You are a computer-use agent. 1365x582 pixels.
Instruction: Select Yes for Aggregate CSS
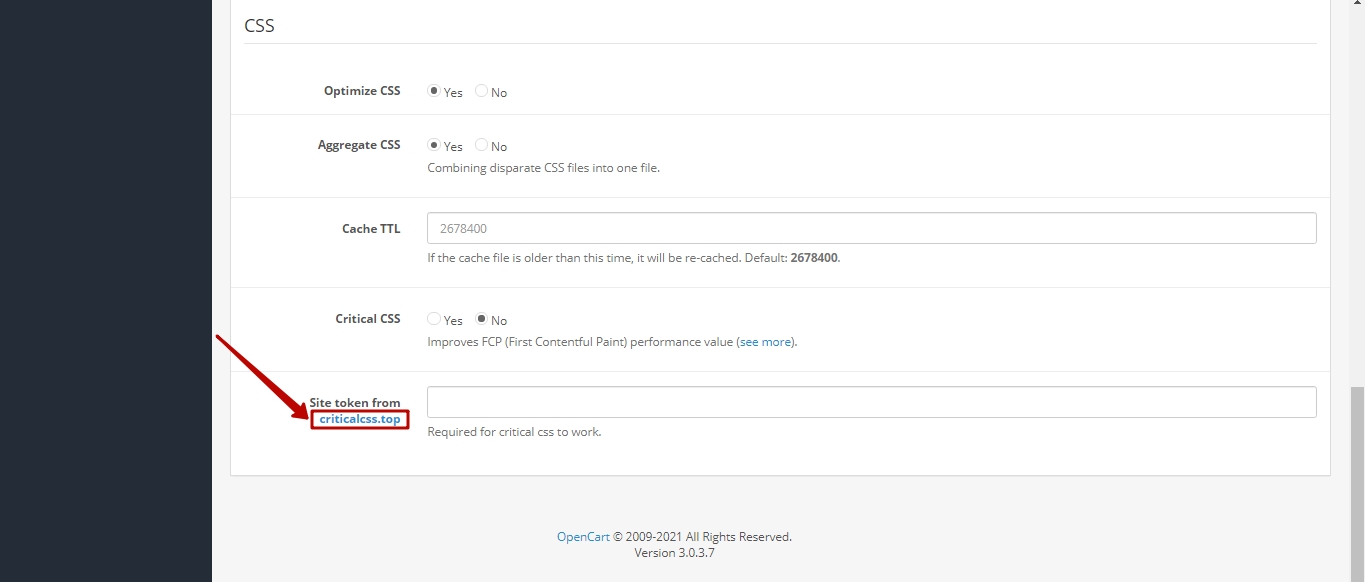pyautogui.click(x=434, y=145)
